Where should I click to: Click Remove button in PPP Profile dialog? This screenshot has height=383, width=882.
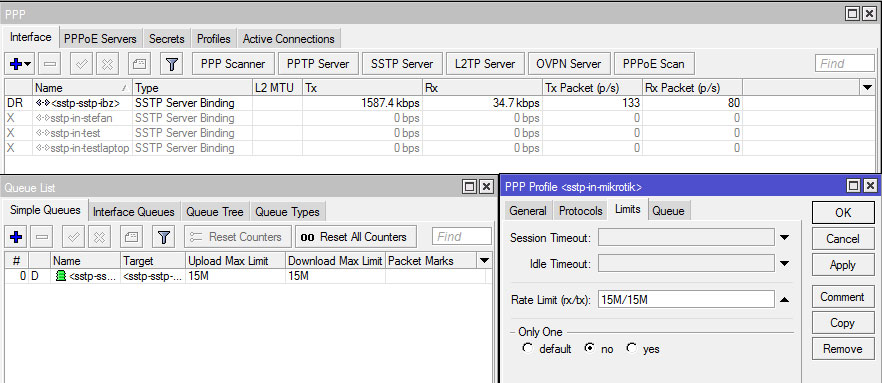click(843, 349)
